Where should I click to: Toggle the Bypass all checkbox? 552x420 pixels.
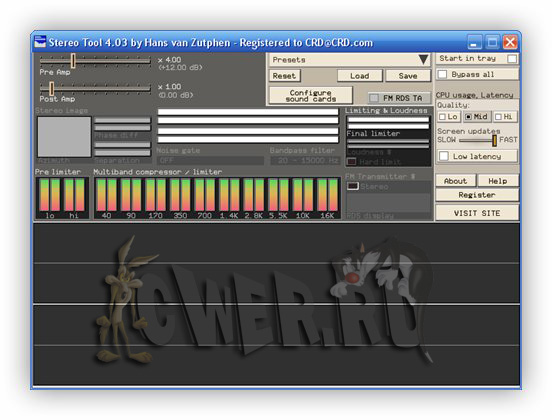(x=443, y=75)
